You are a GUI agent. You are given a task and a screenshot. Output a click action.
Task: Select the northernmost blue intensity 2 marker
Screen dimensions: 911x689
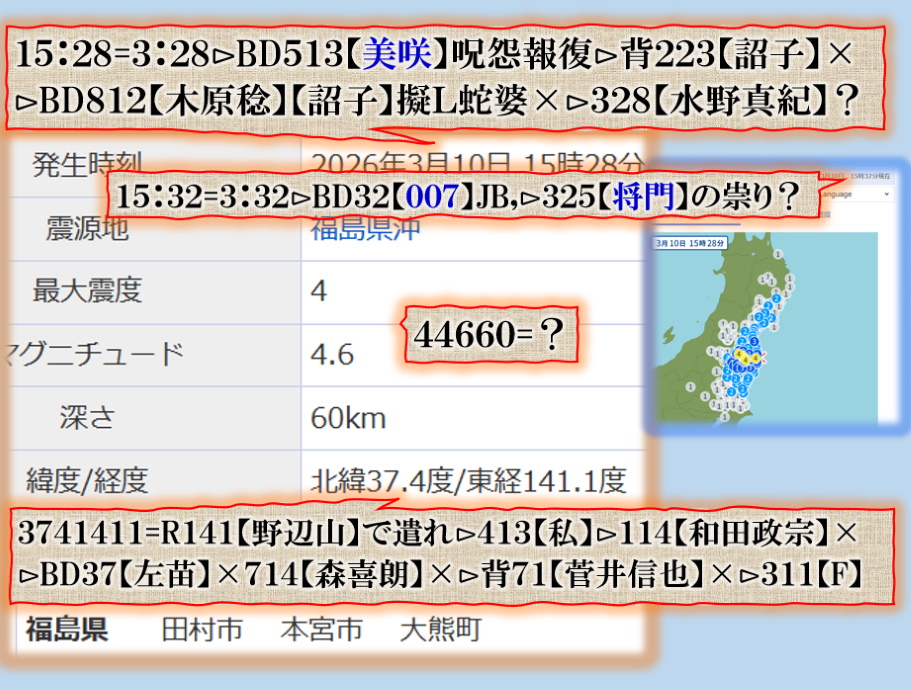(775, 299)
